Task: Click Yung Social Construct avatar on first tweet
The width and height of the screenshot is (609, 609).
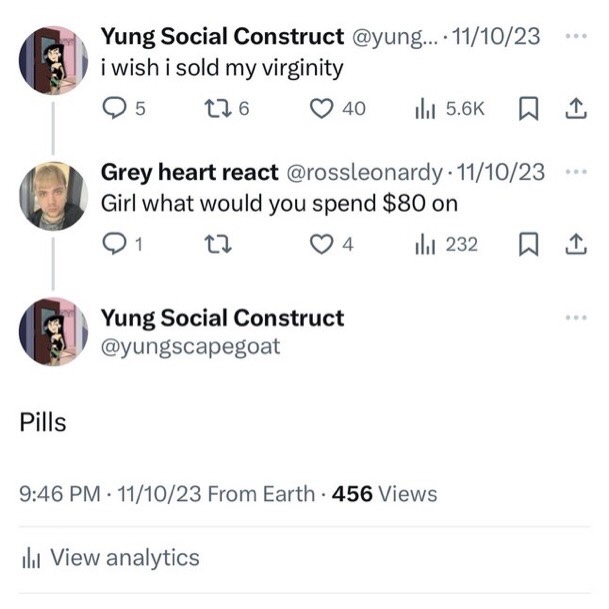Action: coord(52,60)
